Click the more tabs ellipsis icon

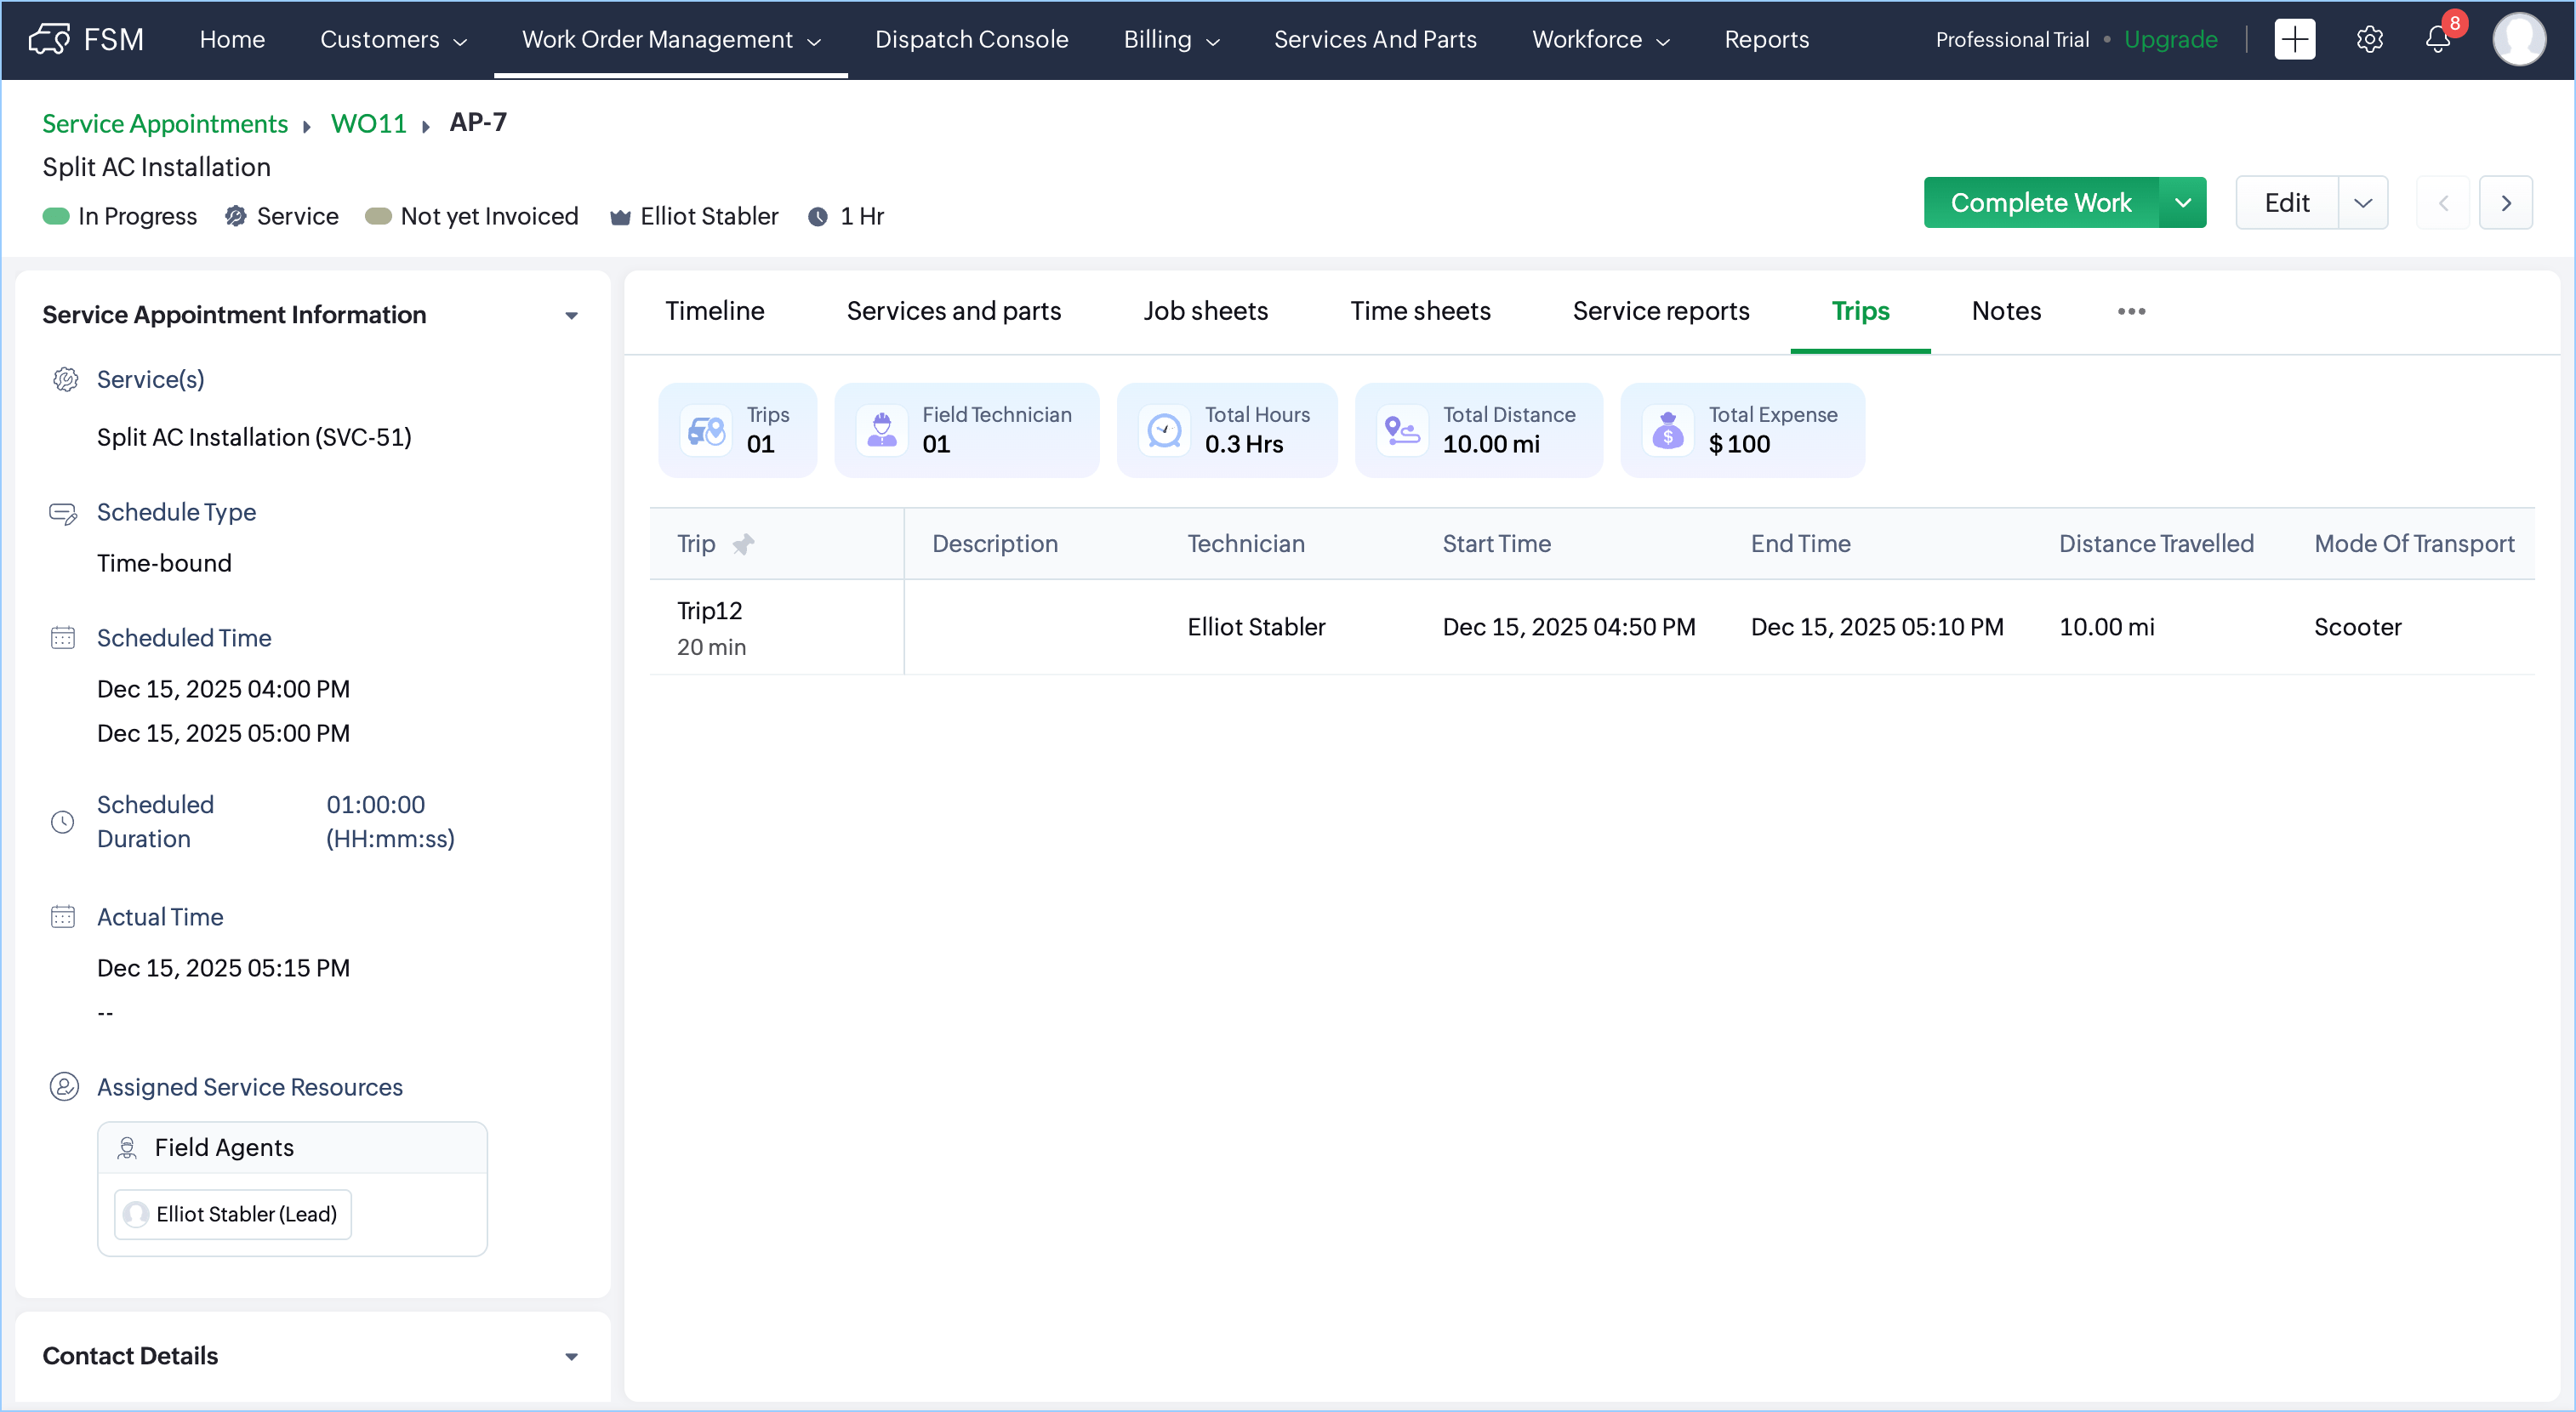coord(2131,312)
